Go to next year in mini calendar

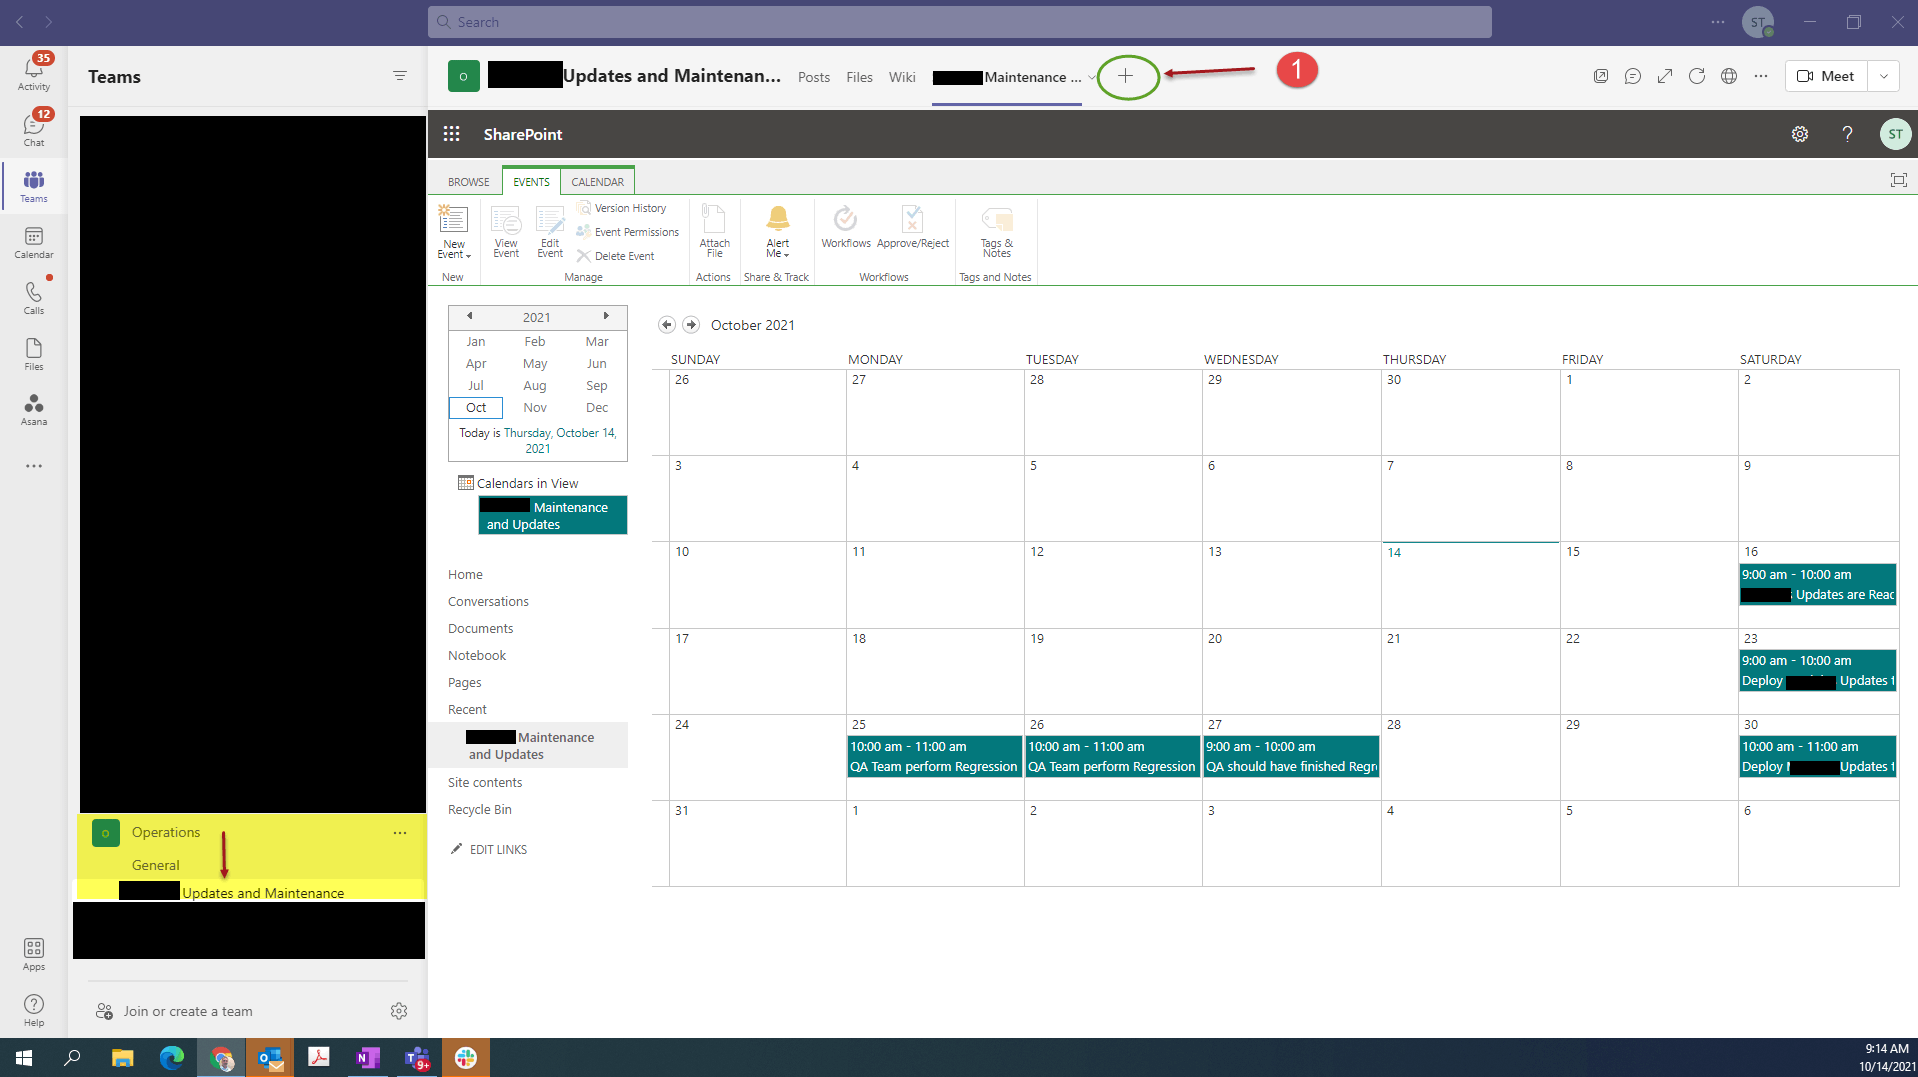pyautogui.click(x=606, y=316)
